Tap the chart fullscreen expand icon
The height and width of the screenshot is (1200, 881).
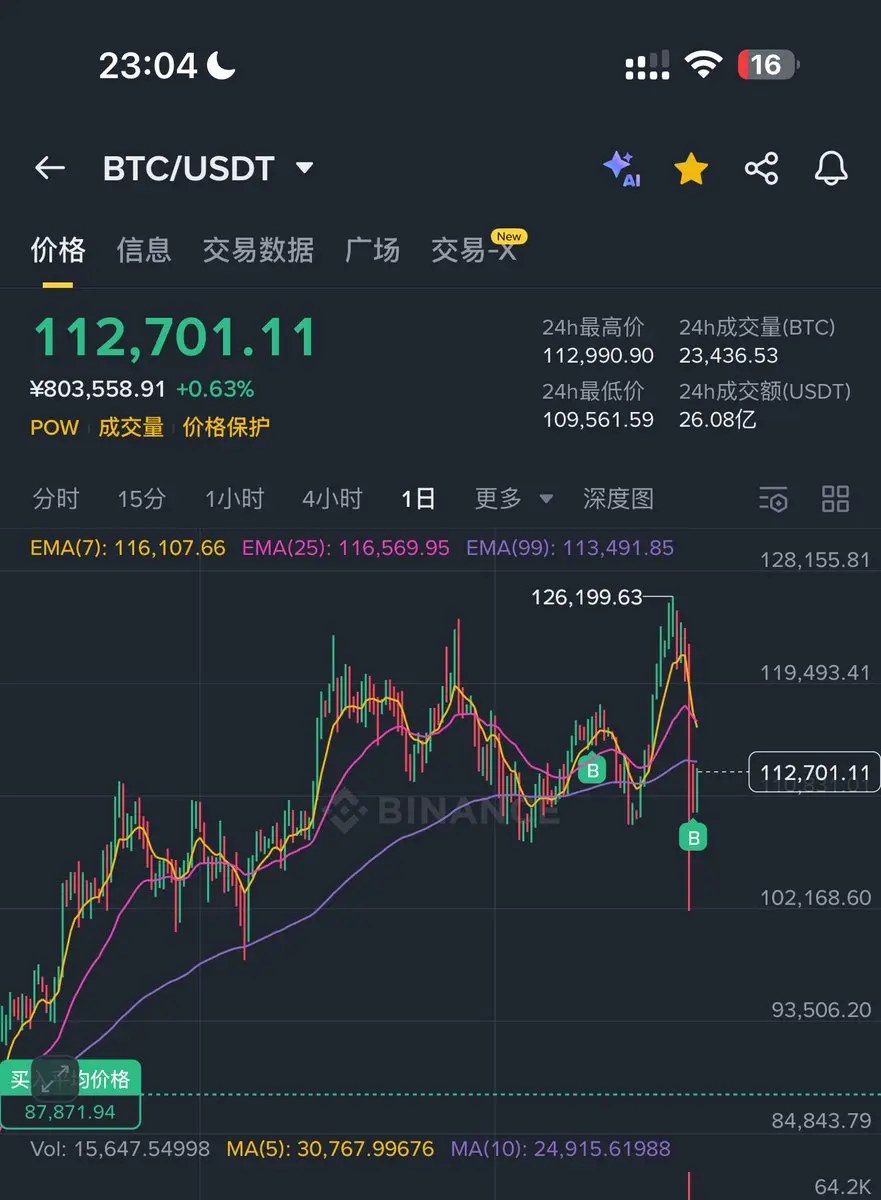(x=55, y=1078)
